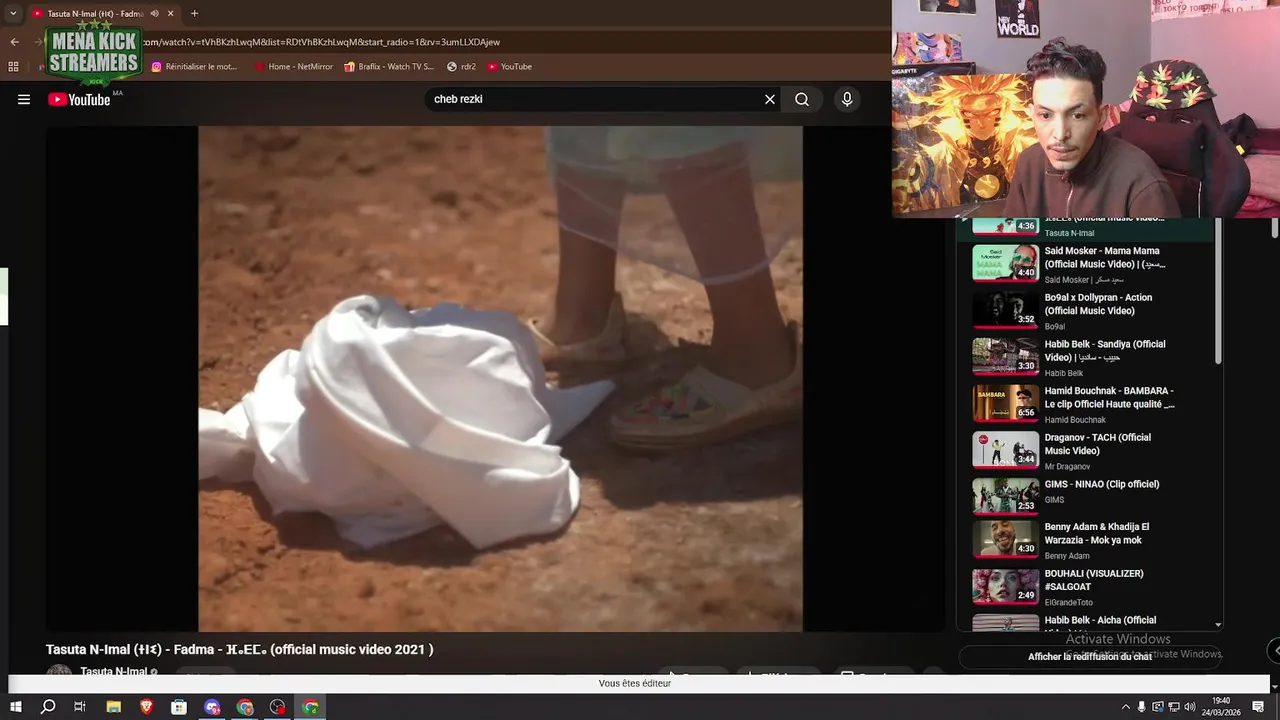Clear the search text with the X icon
This screenshot has width=1280, height=720.
coord(770,99)
